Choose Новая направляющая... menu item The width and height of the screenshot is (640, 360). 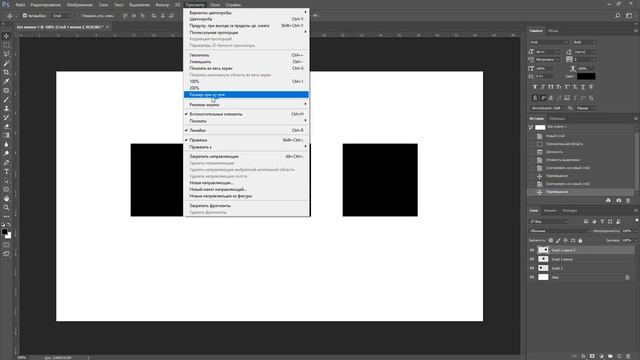coord(246,183)
